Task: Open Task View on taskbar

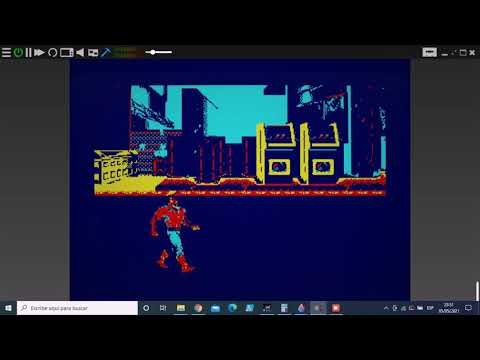Action: (163, 308)
